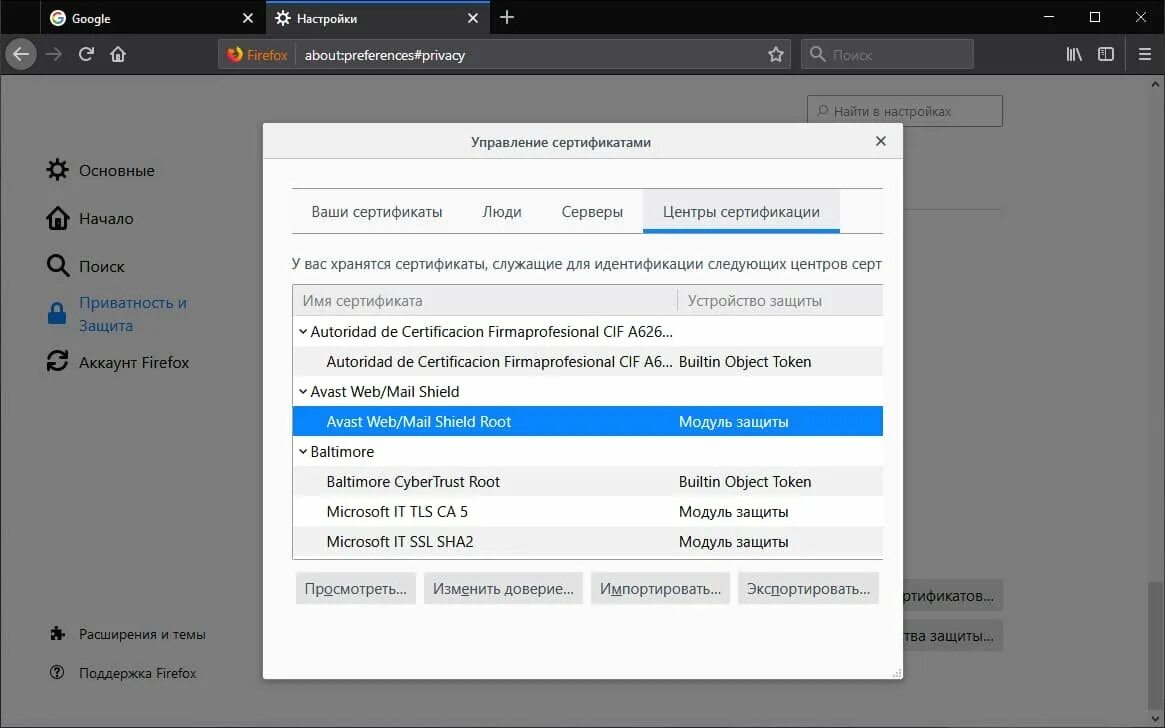Select Autoridad de Certificacion Builtin Object Token row
This screenshot has height=728, width=1165.
[x=588, y=362]
